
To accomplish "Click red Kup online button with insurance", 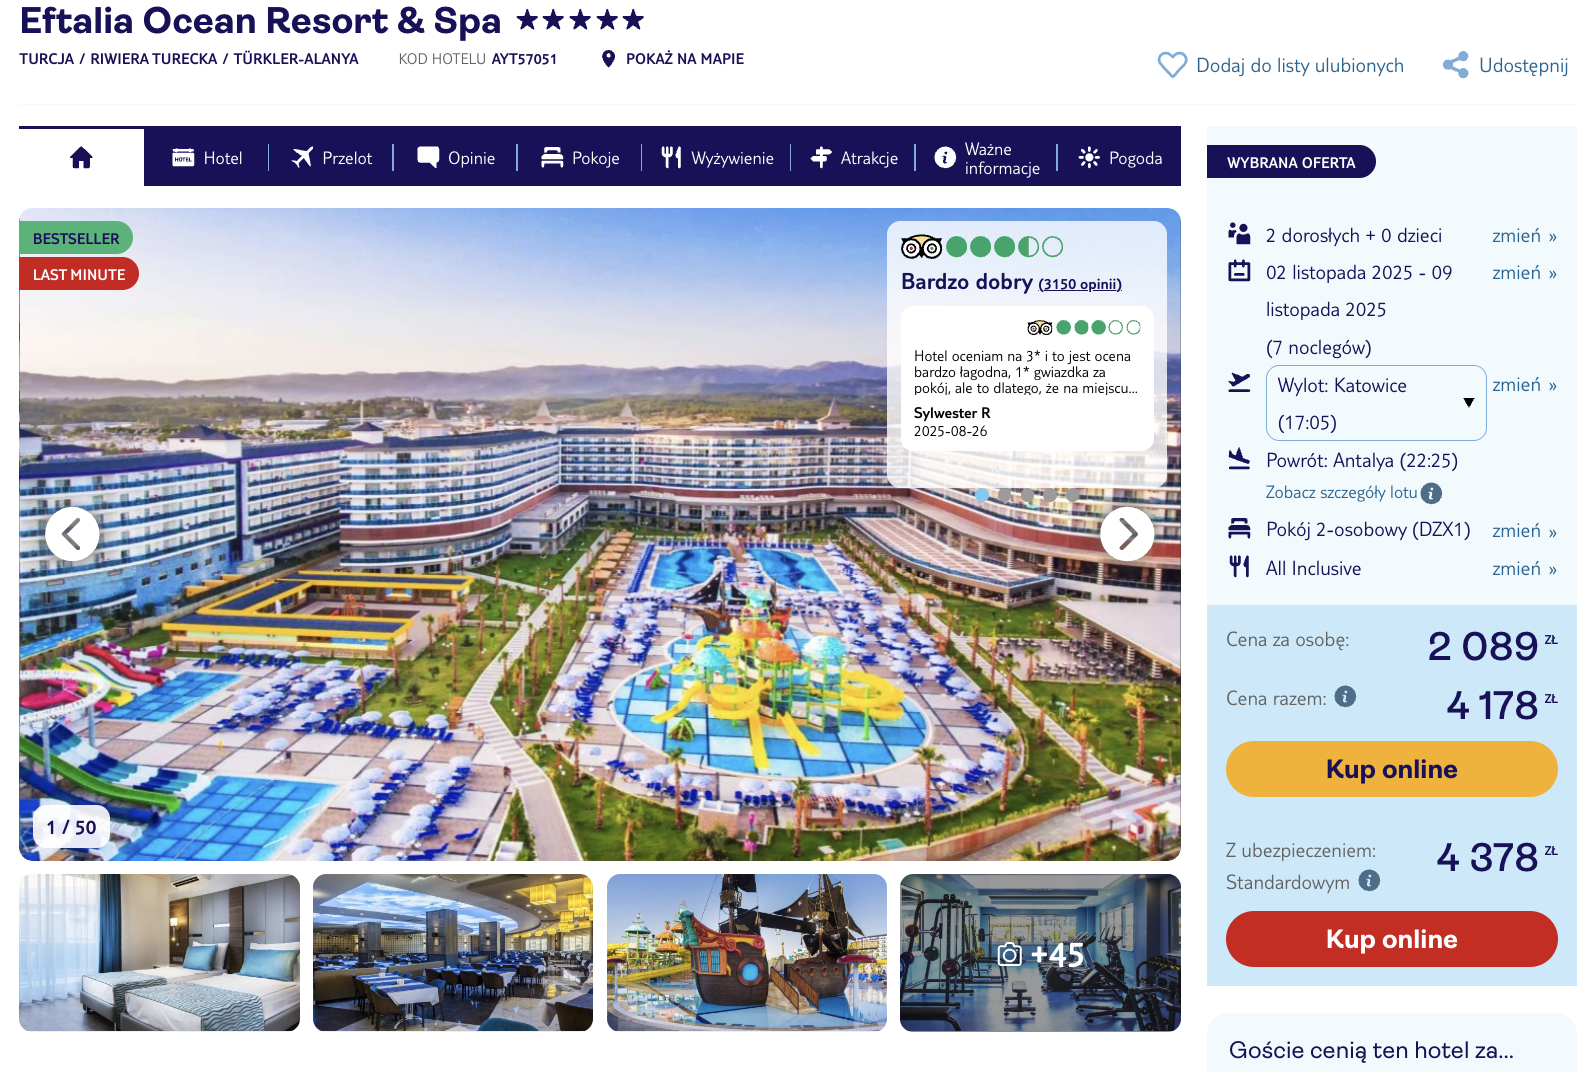I will (x=1391, y=939).
